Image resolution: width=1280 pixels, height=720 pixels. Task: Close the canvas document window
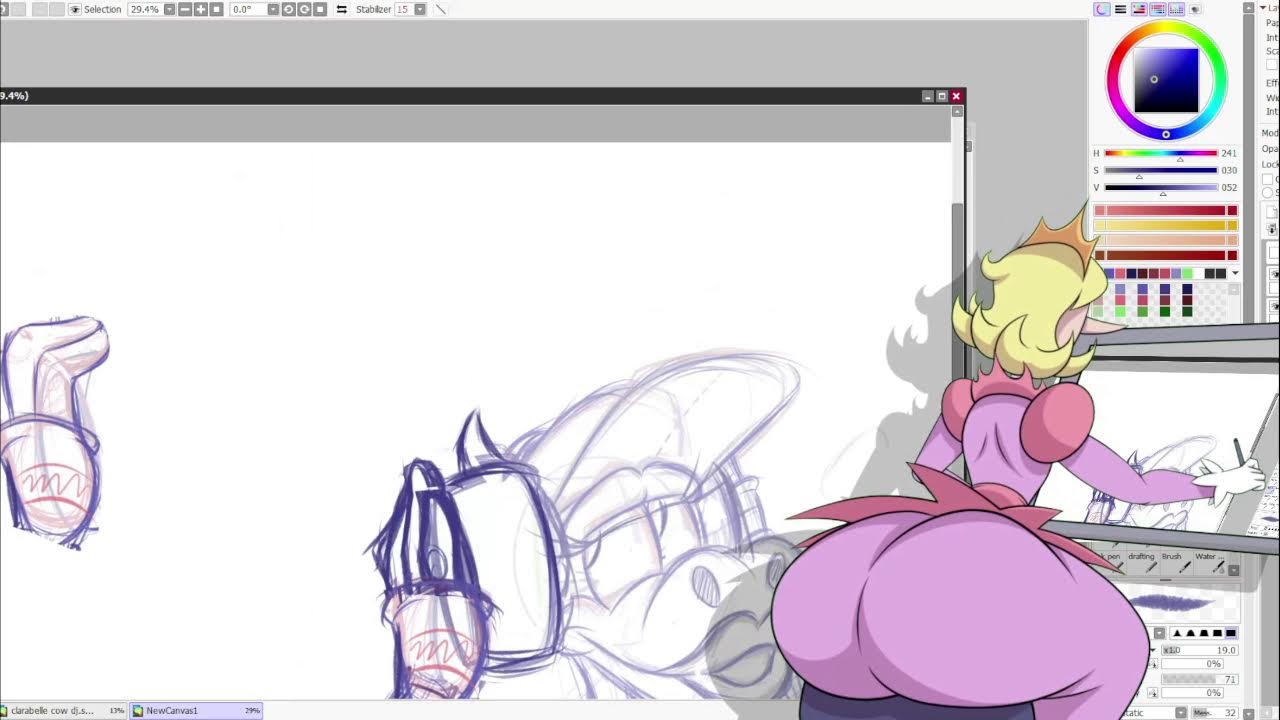[x=956, y=96]
